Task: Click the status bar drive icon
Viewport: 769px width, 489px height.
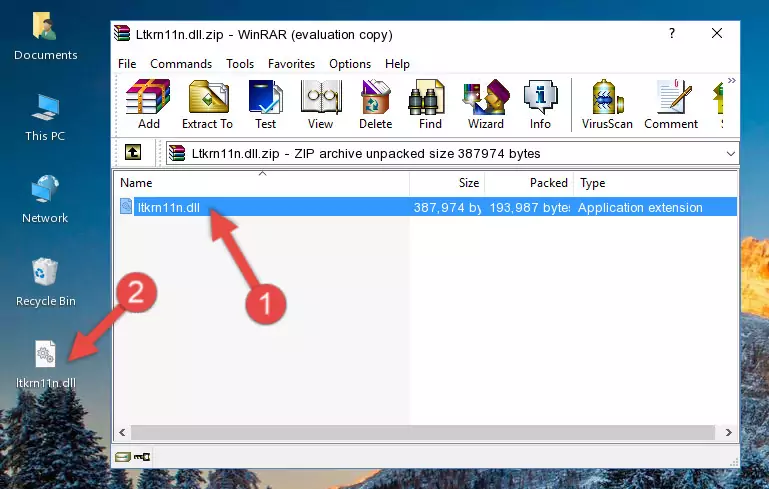Action: click(x=123, y=457)
